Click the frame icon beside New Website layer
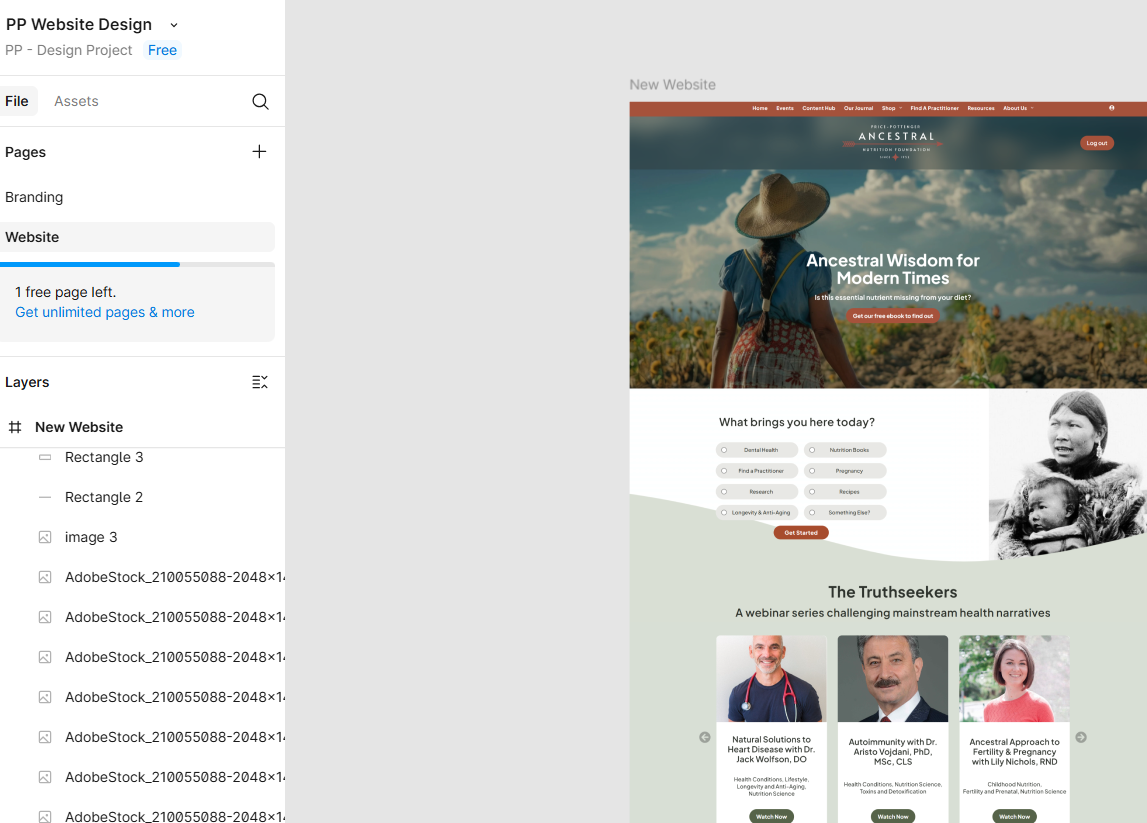This screenshot has height=823, width=1147. click(15, 427)
